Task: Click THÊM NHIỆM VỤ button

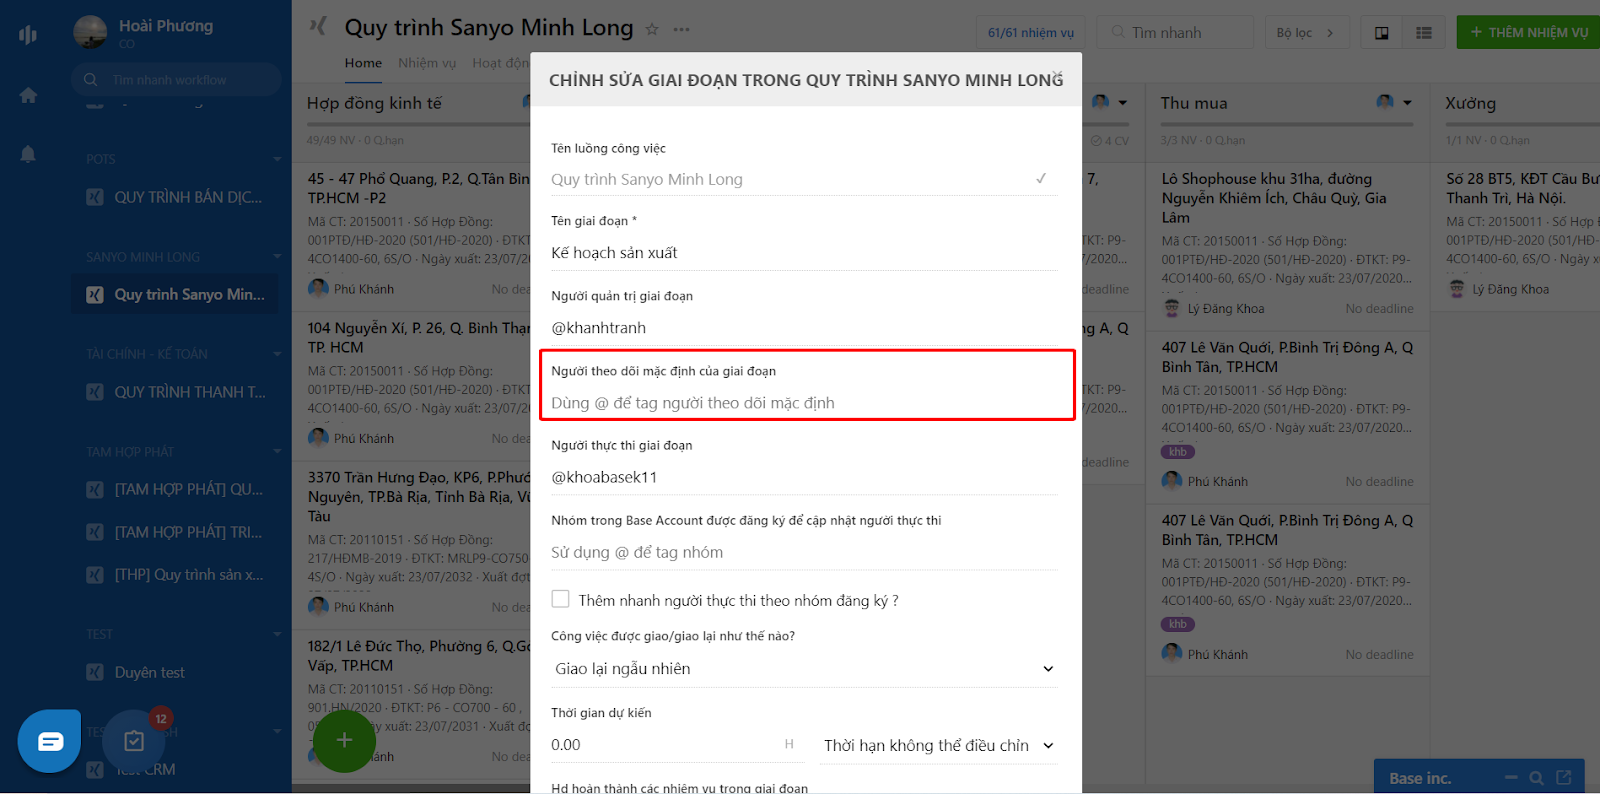Action: point(1528,33)
